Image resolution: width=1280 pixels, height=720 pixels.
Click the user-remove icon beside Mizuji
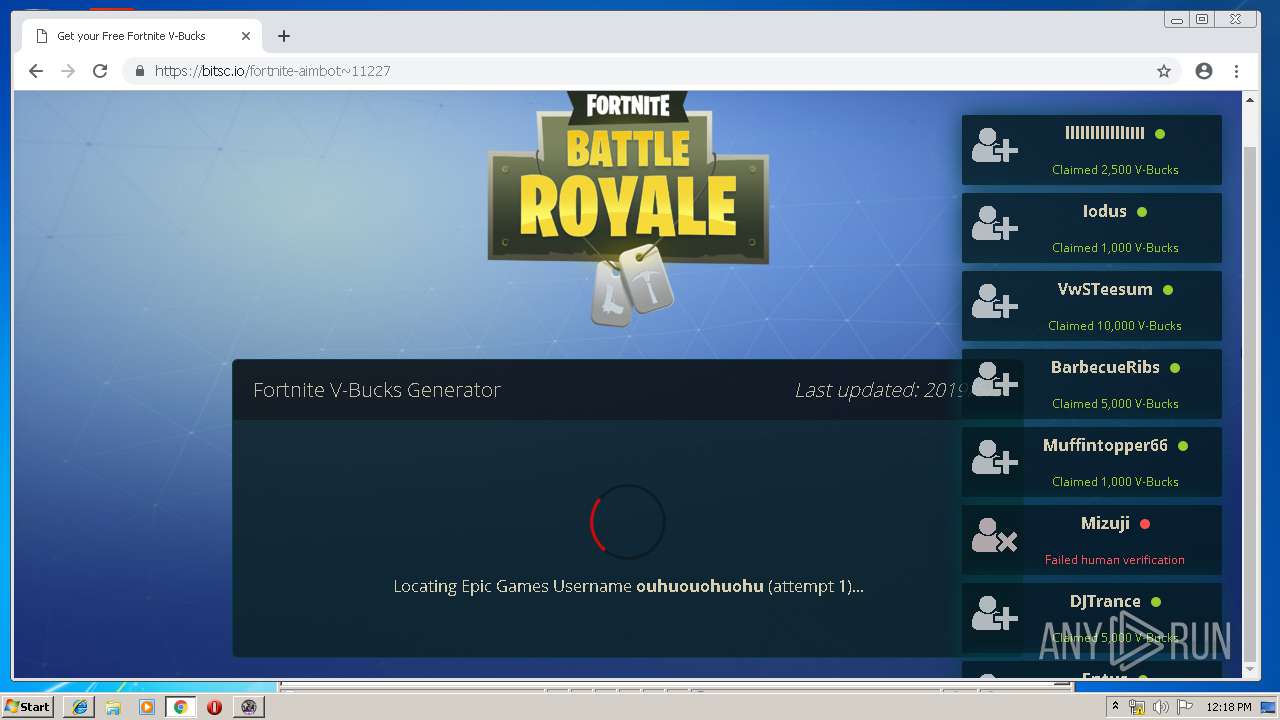(x=995, y=536)
